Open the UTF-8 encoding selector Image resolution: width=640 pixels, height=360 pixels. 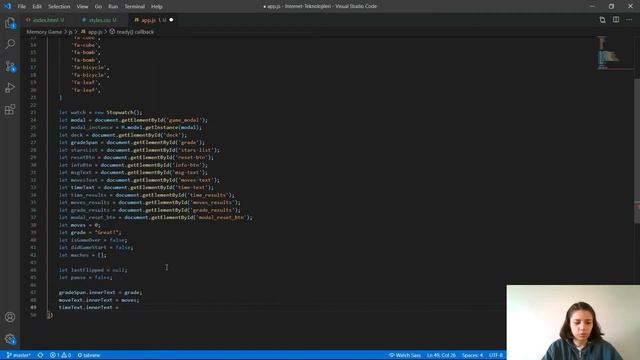tap(496, 355)
